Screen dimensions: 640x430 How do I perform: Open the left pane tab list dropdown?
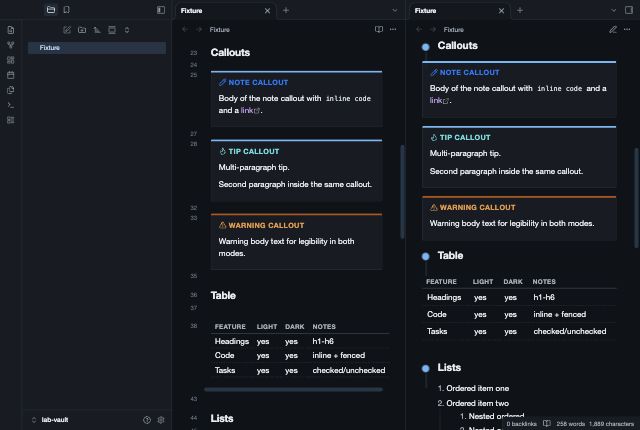(394, 11)
